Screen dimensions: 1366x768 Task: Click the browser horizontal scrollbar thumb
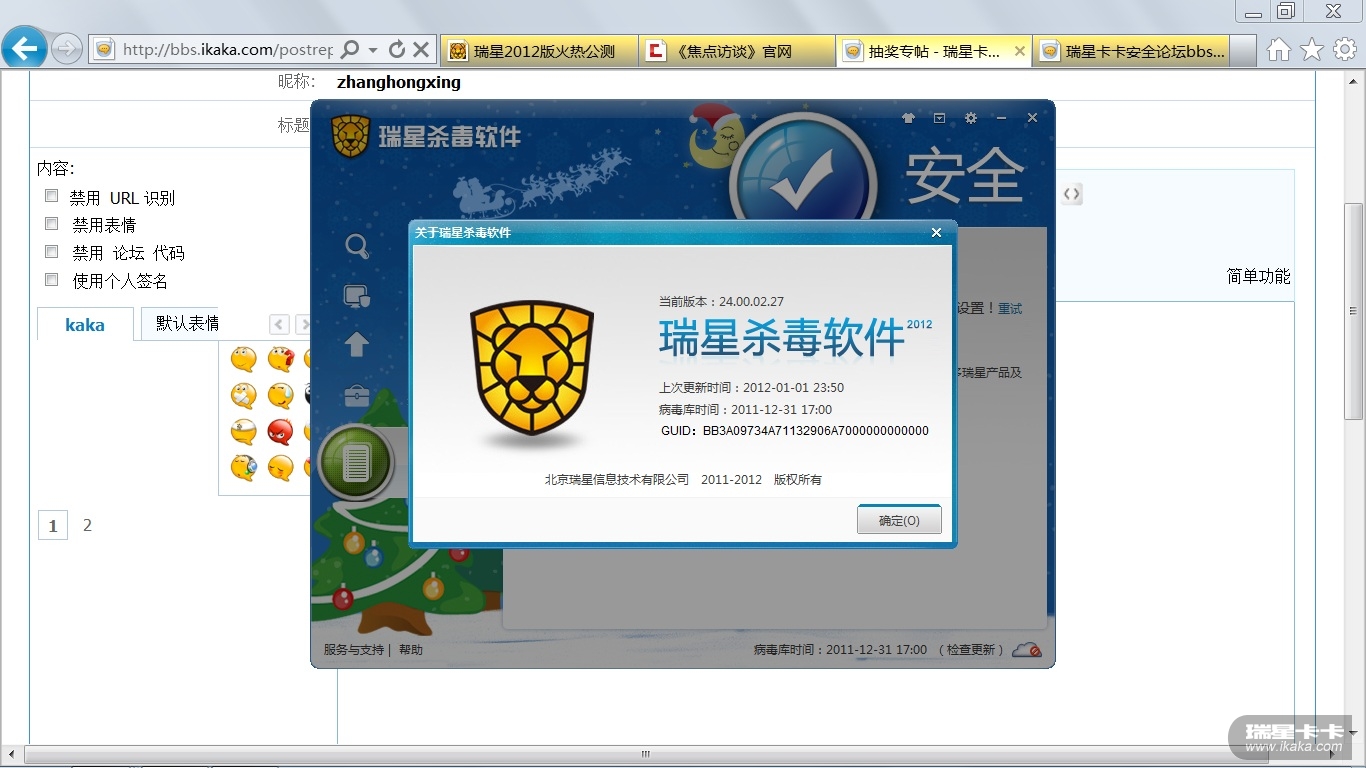(645, 754)
